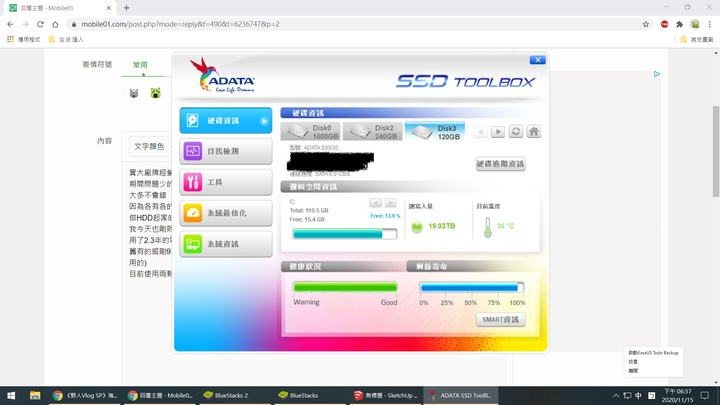The width and height of the screenshot is (720, 405).
Task: Click the play arrow on 硬碟資訊 button
Action: 264,121
